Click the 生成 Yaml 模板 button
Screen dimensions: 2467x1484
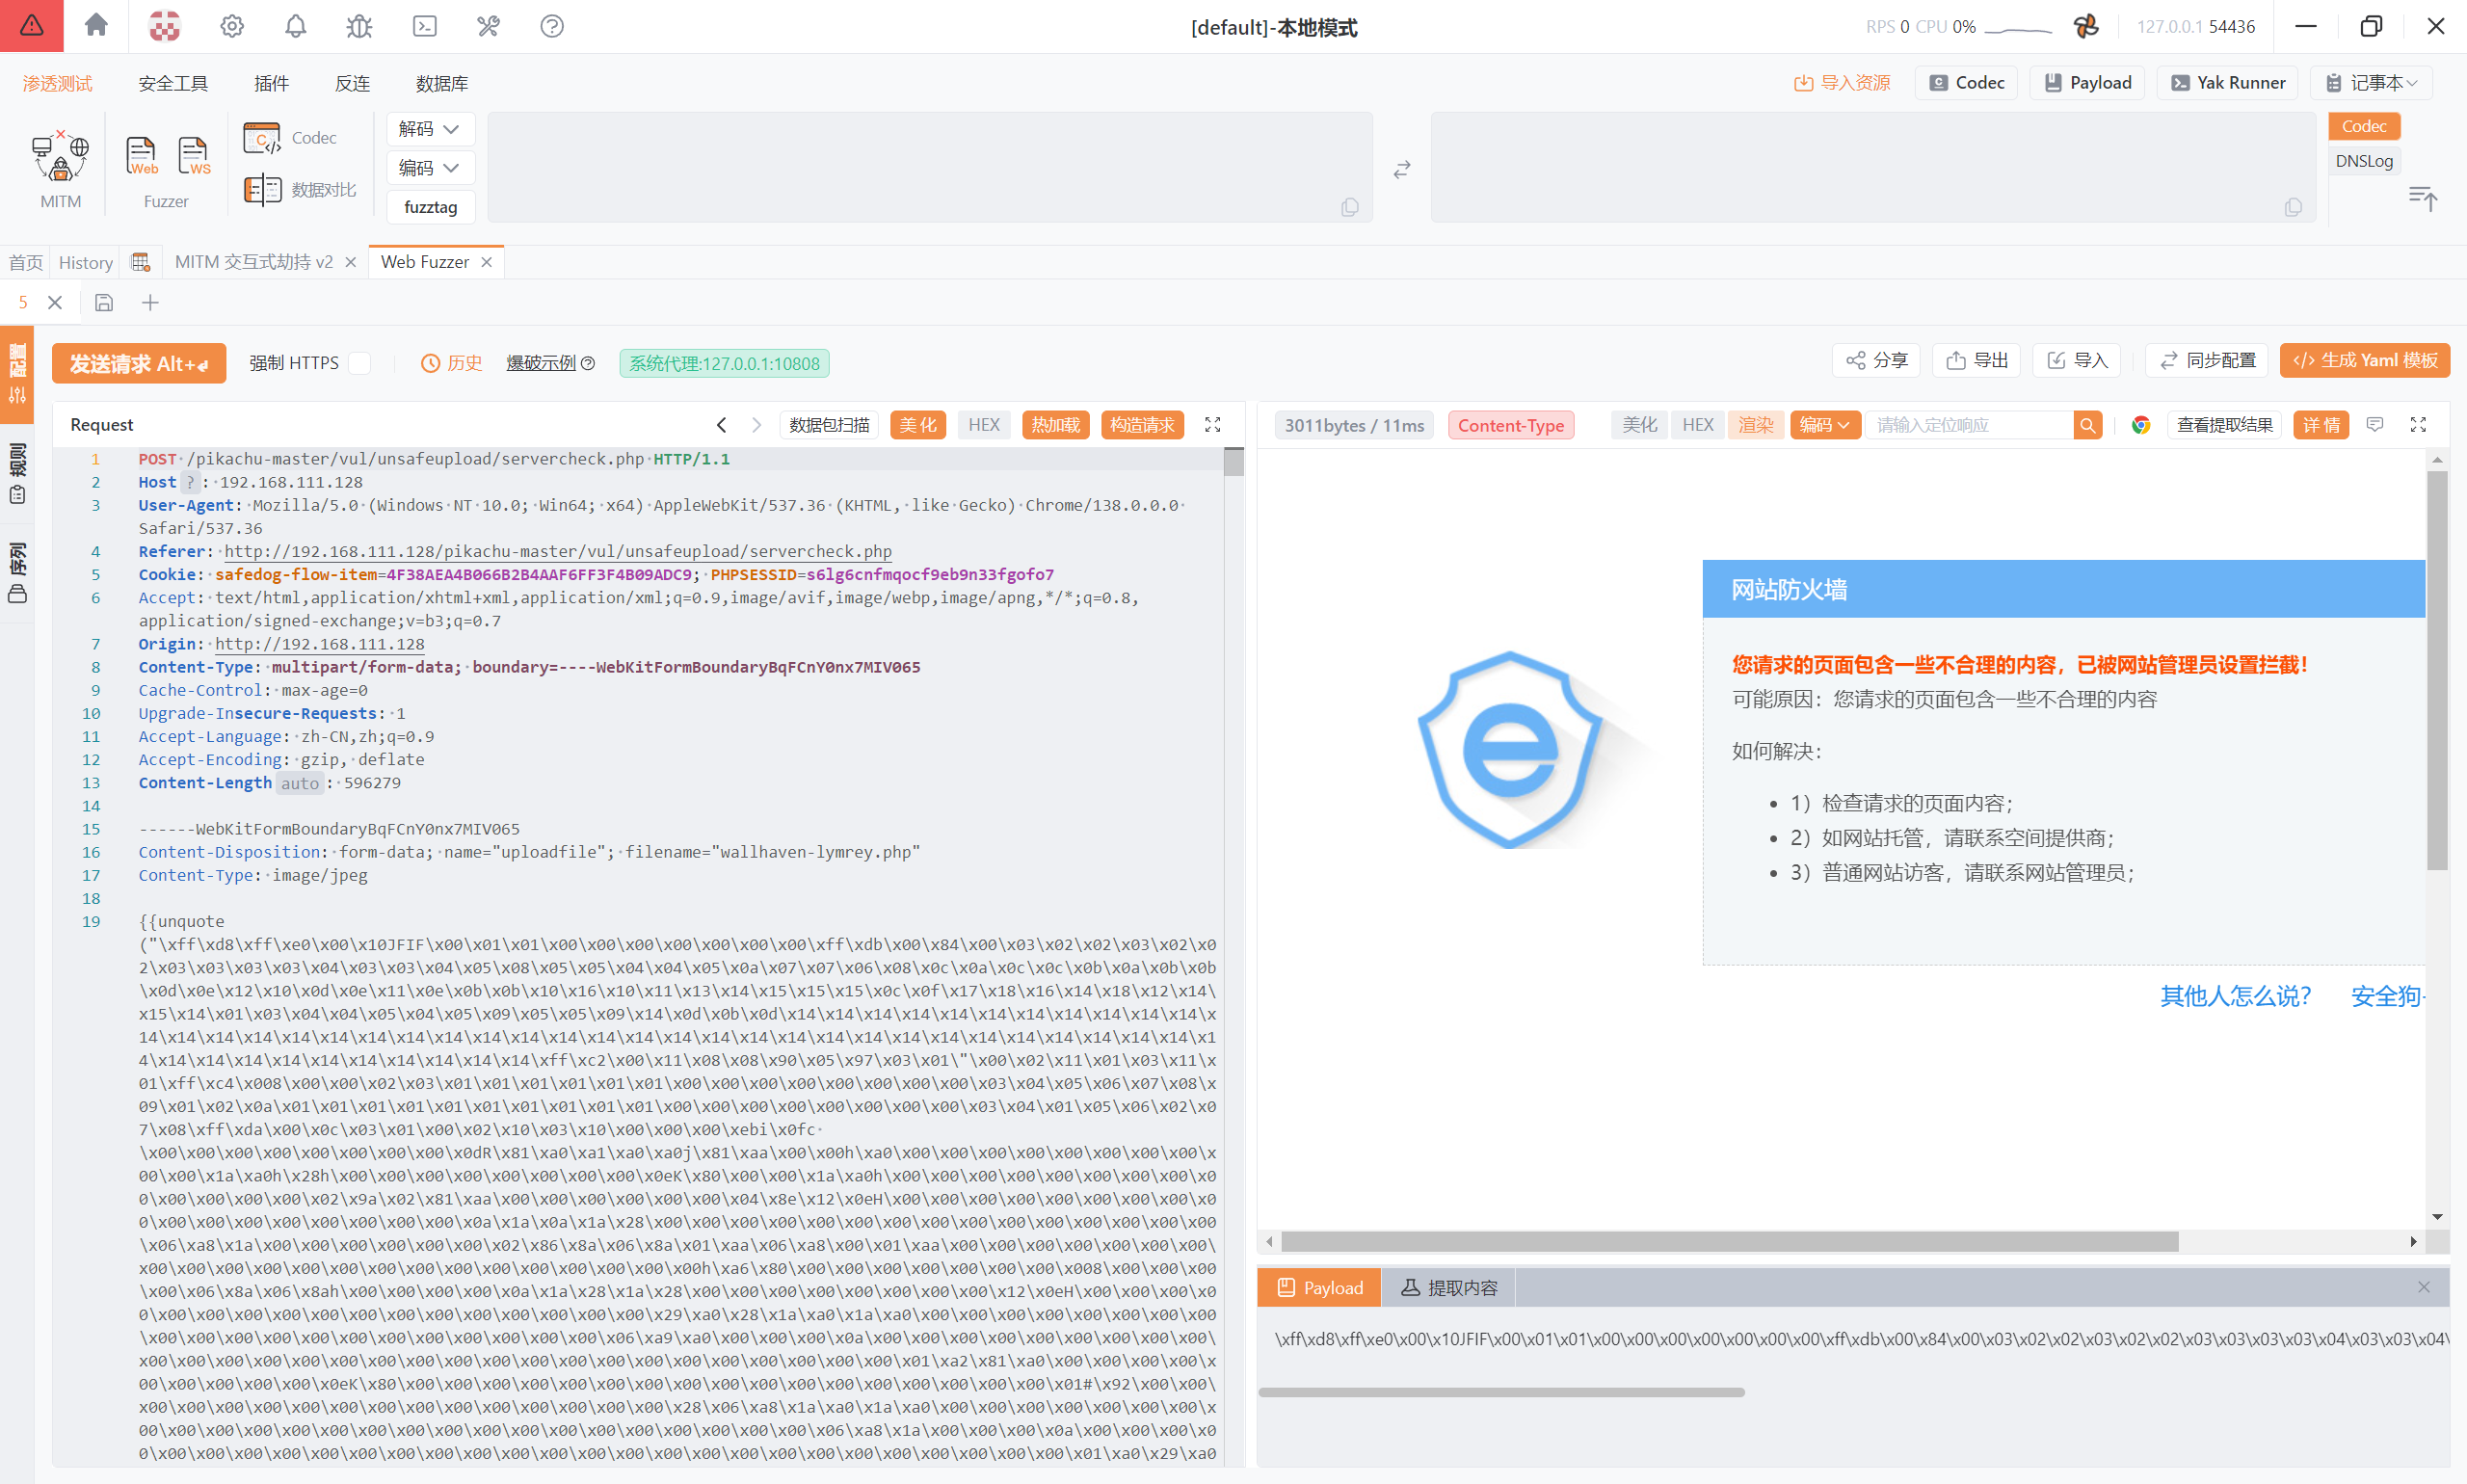2364,360
